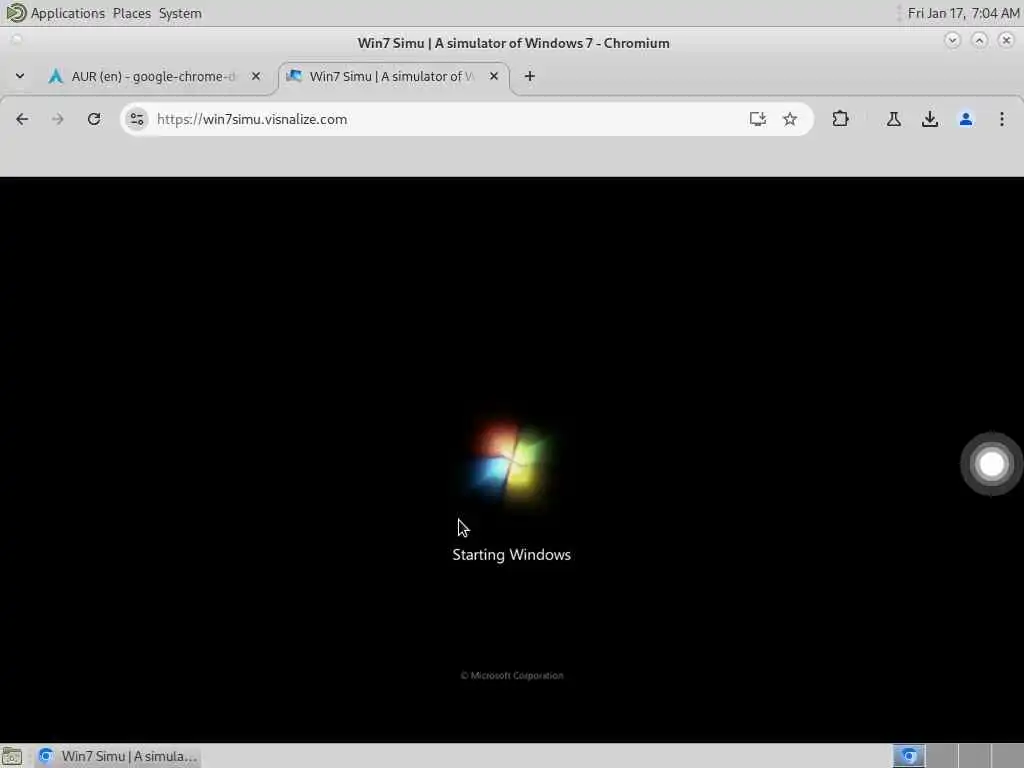Close the Chromium window
Viewport: 1024px width, 768px height.
(x=1006, y=40)
